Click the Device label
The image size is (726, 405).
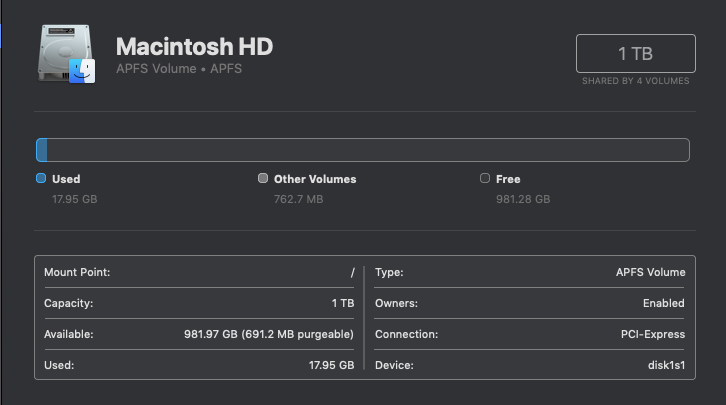coord(394,365)
